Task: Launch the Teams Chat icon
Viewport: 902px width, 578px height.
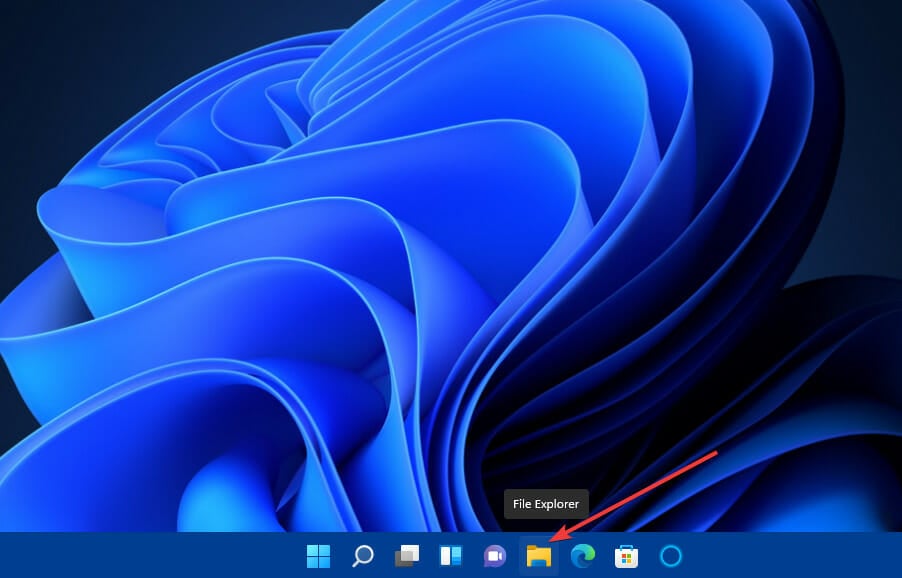Action: pos(495,556)
